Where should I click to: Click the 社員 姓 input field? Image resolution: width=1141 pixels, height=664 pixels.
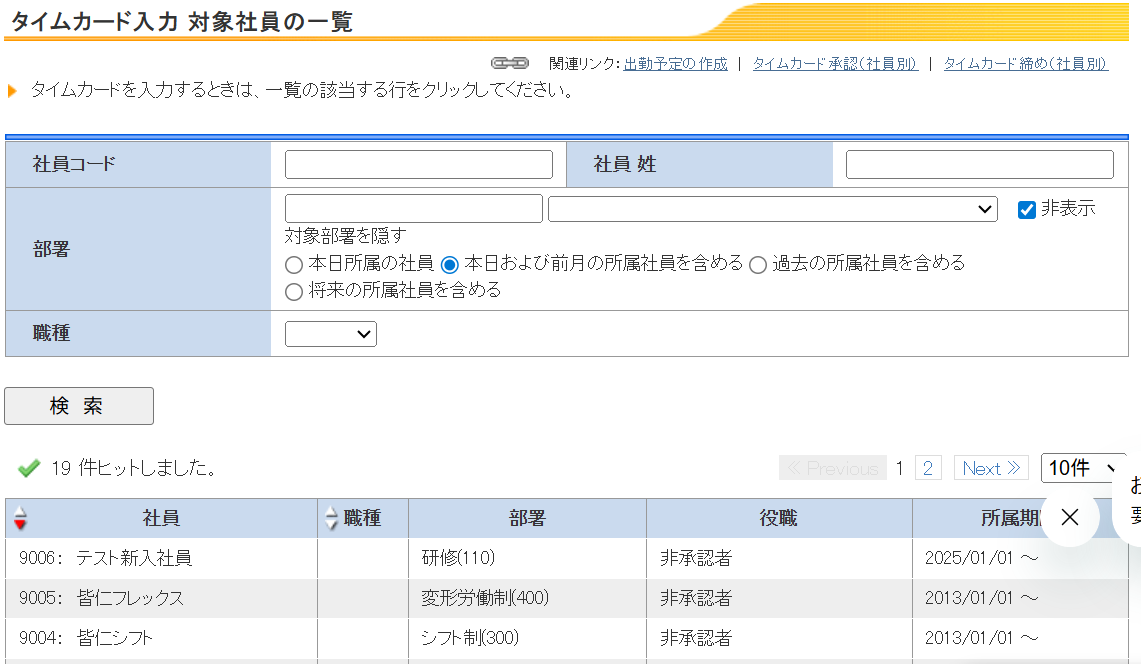[979, 165]
